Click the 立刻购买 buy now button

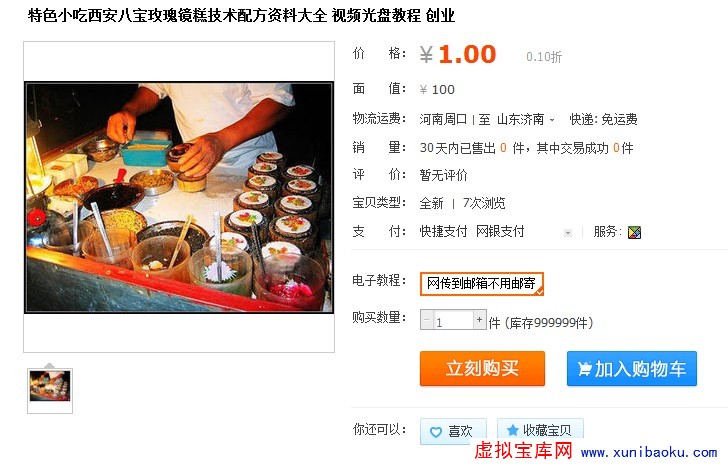tap(482, 369)
